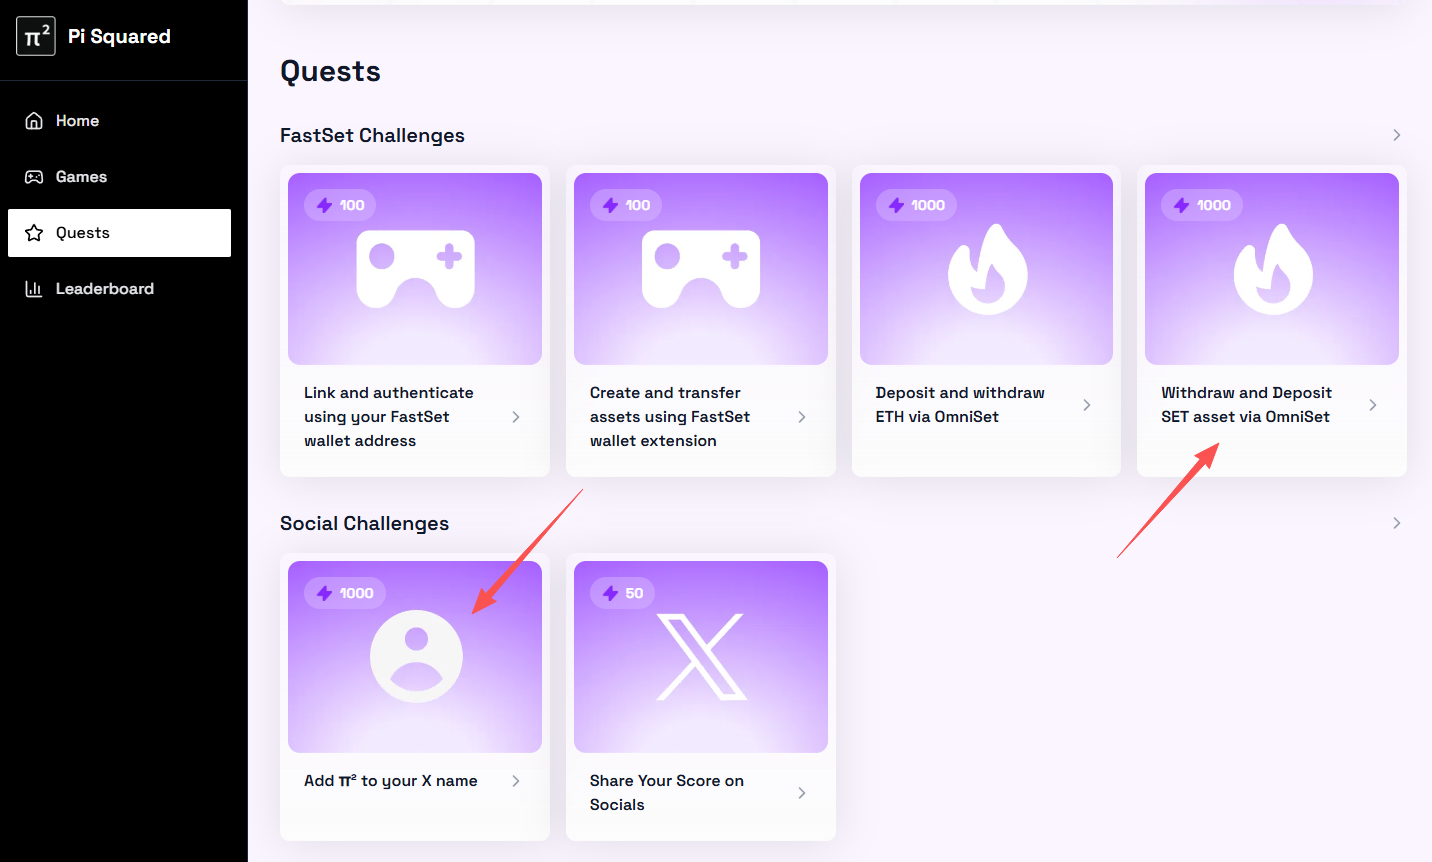The image size is (1432, 862).
Task: Click the Add π² to your X name card thumbnail
Action: [x=414, y=656]
